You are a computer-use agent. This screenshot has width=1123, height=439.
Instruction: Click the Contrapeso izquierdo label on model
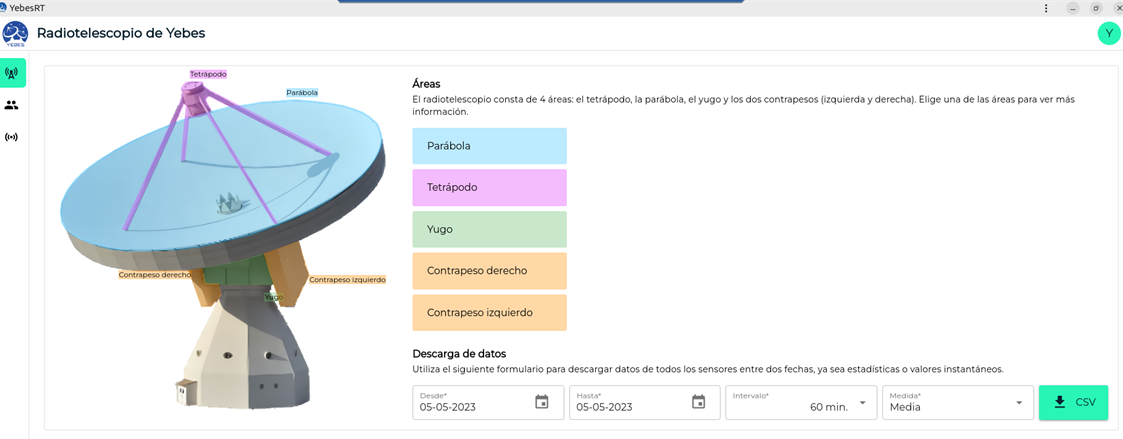[347, 280]
